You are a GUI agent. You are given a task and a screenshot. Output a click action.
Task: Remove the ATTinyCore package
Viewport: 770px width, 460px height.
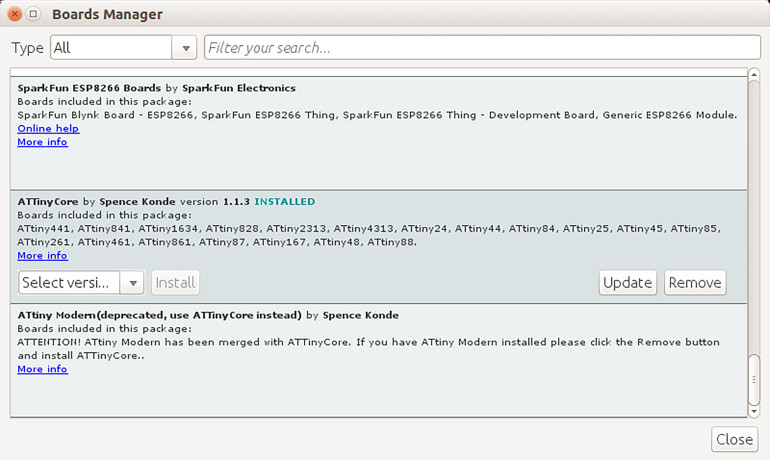695,283
